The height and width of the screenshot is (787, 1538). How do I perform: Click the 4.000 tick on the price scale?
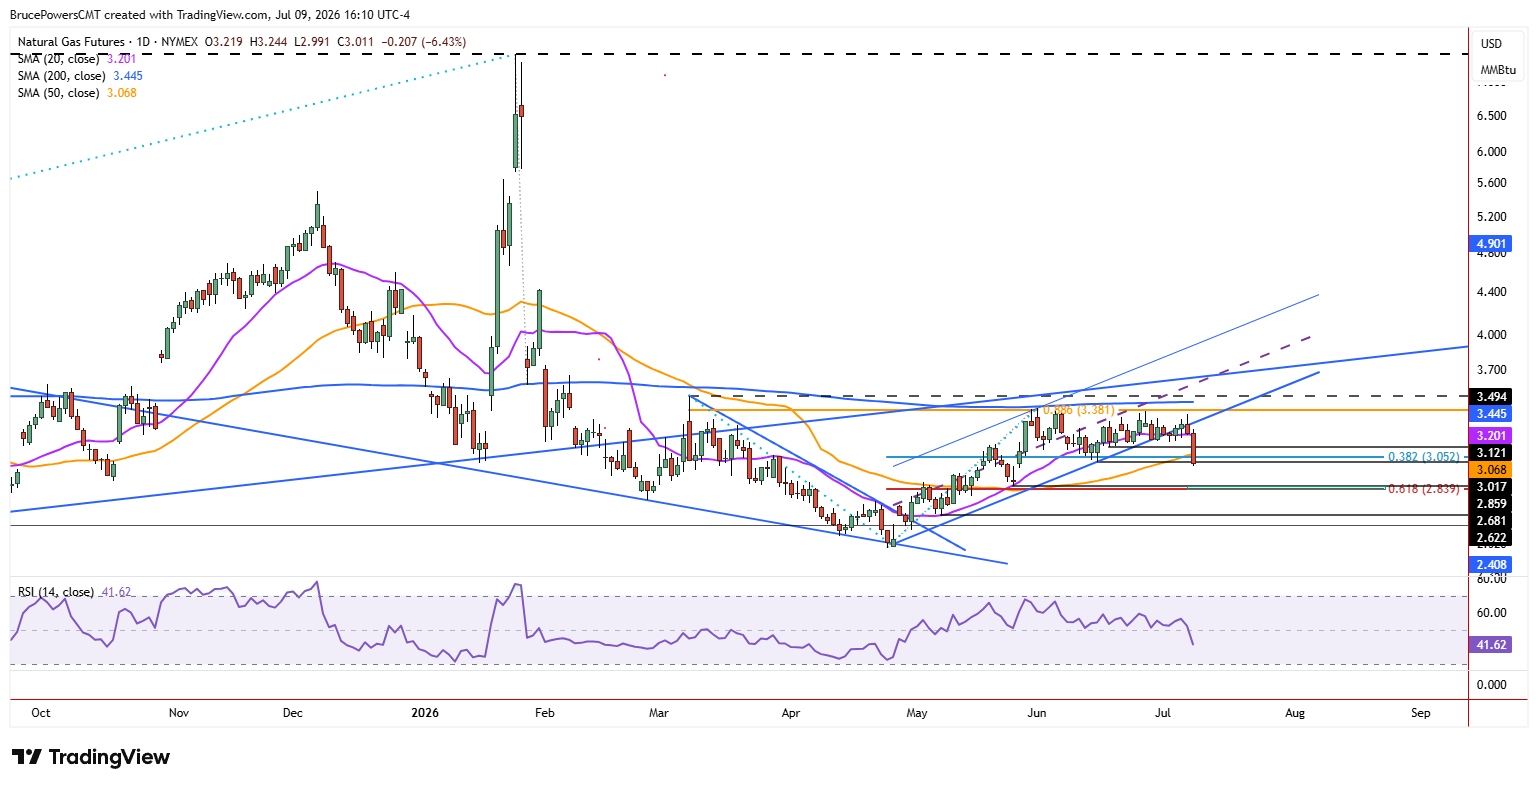(x=1491, y=335)
